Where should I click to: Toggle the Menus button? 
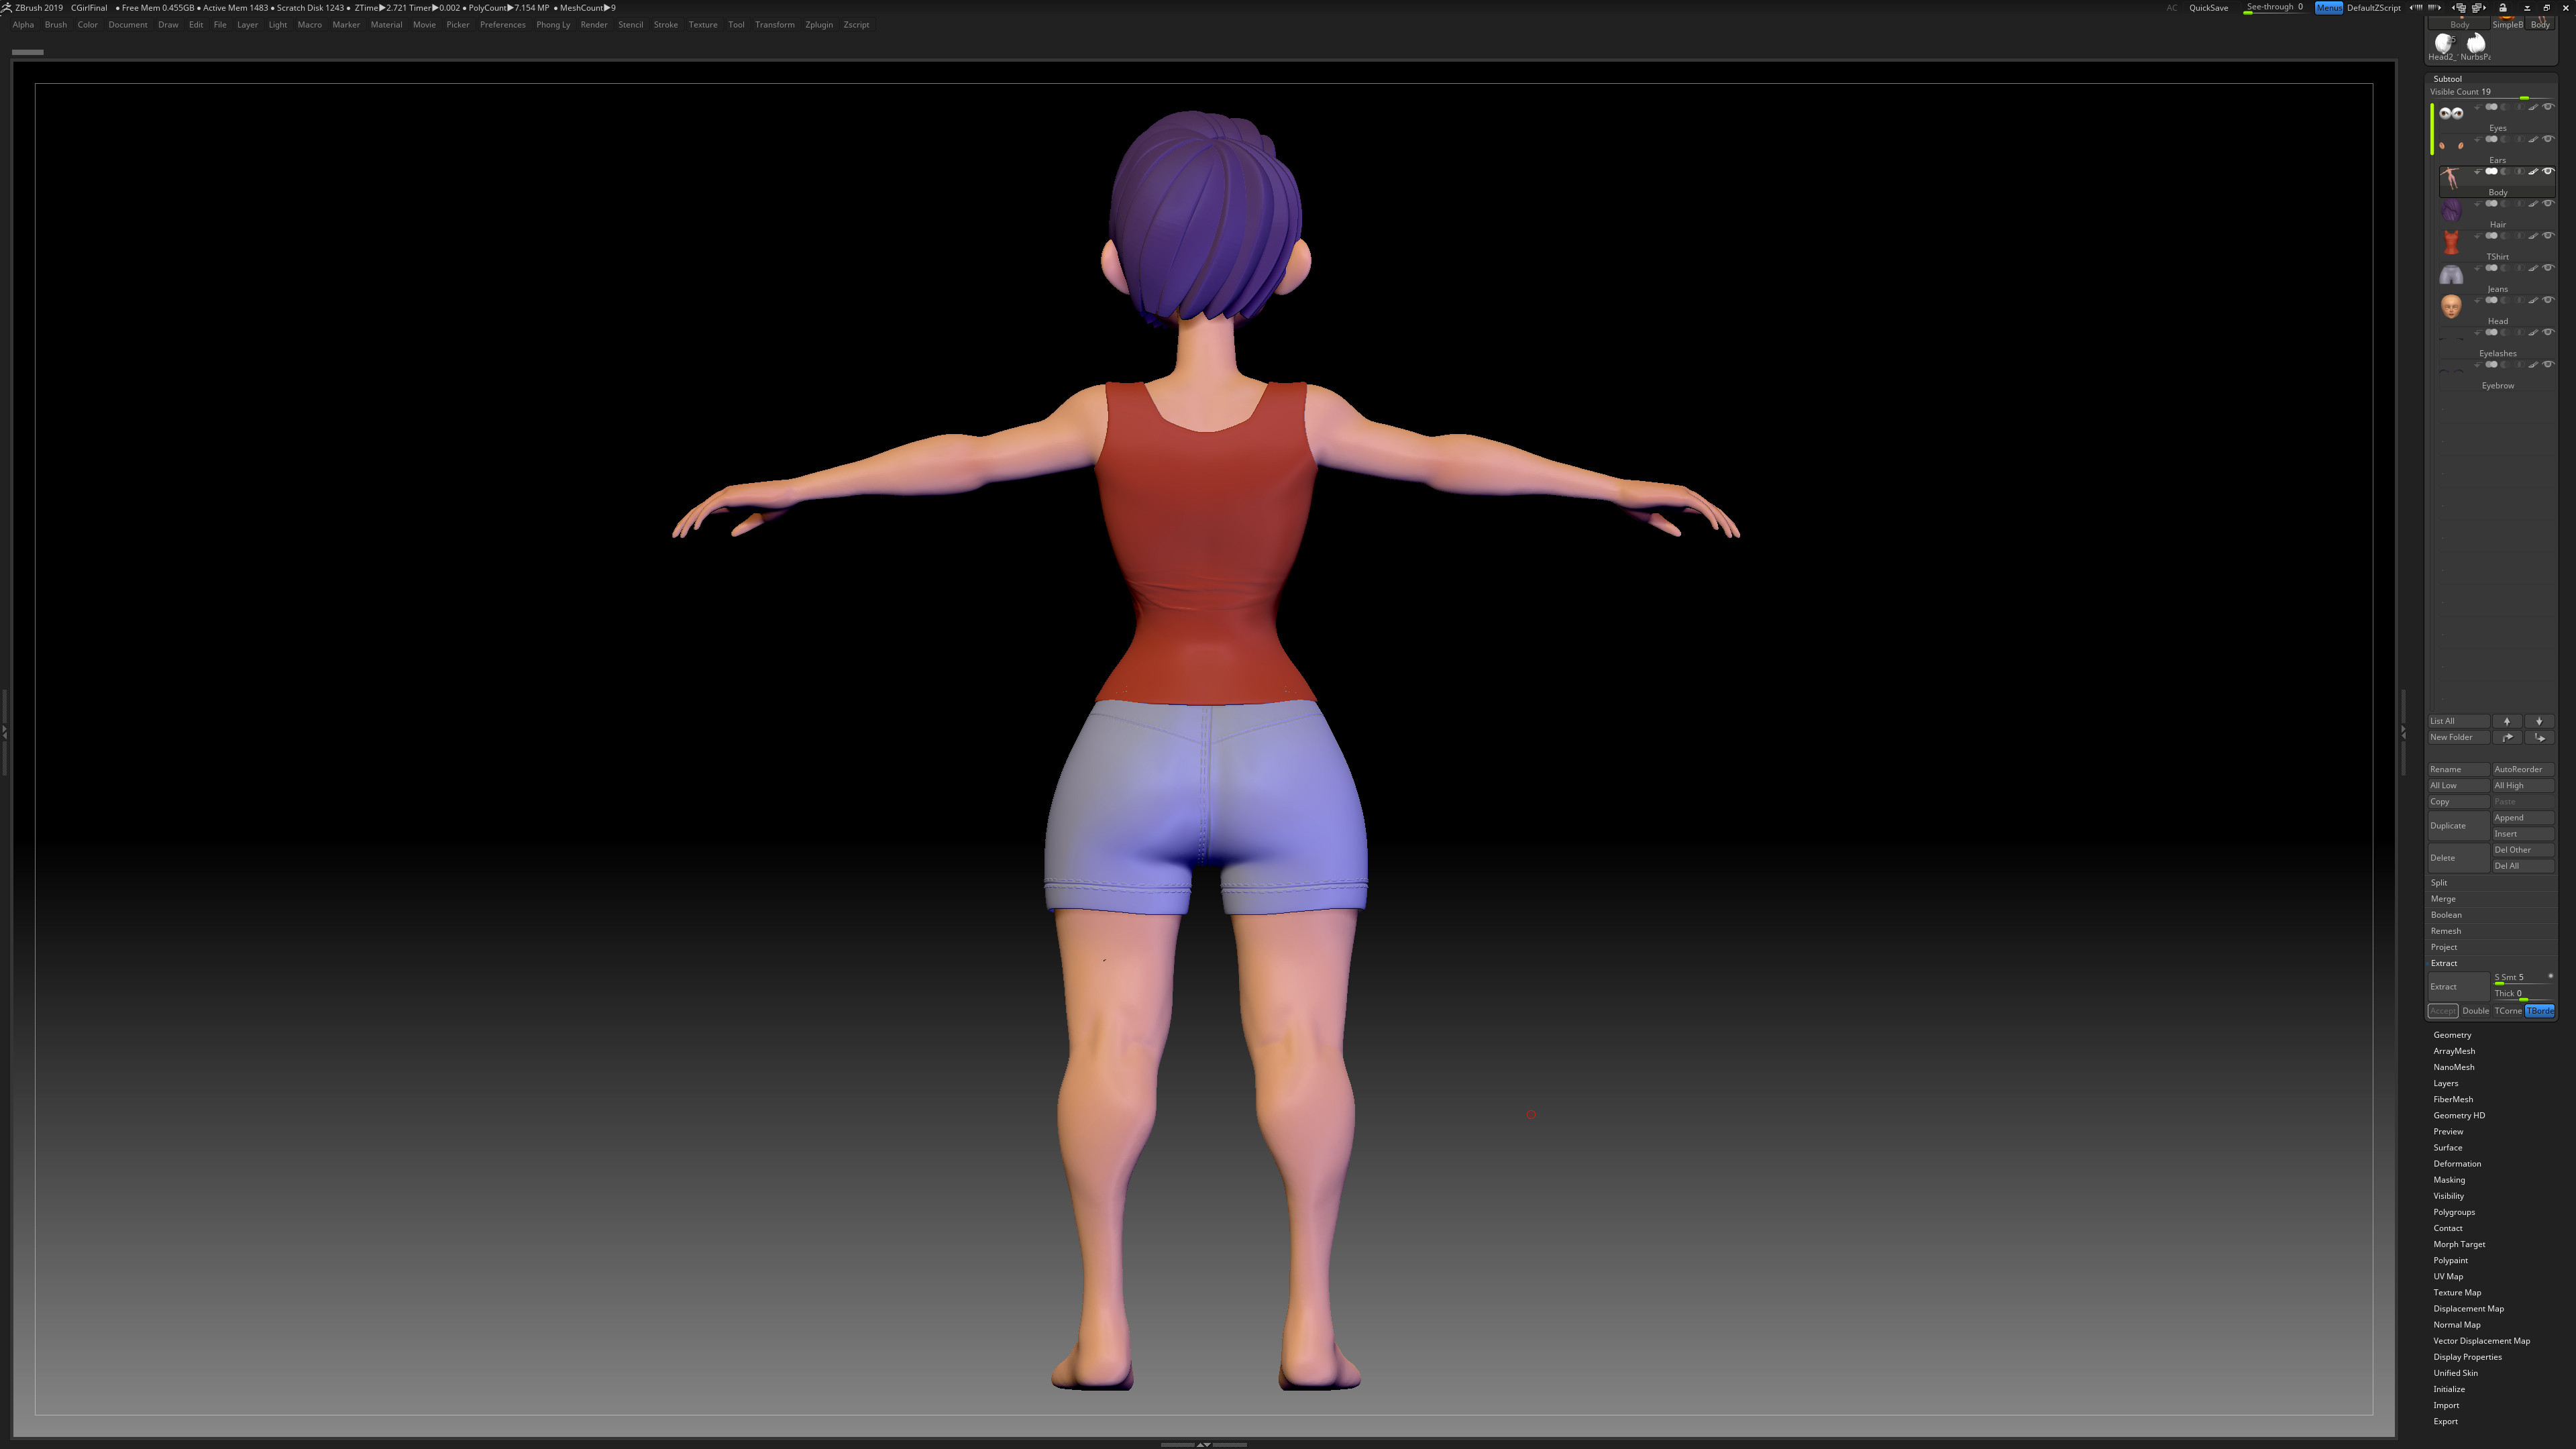point(2329,8)
